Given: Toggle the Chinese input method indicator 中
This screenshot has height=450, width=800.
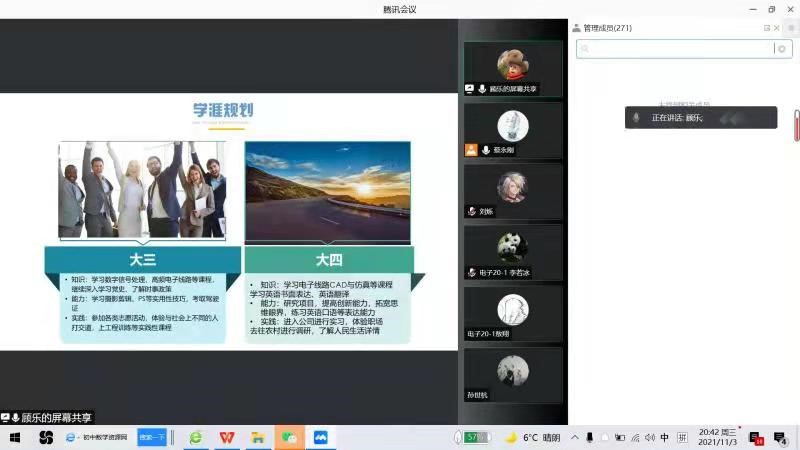Looking at the screenshot, I should pyautogui.click(x=664, y=437).
